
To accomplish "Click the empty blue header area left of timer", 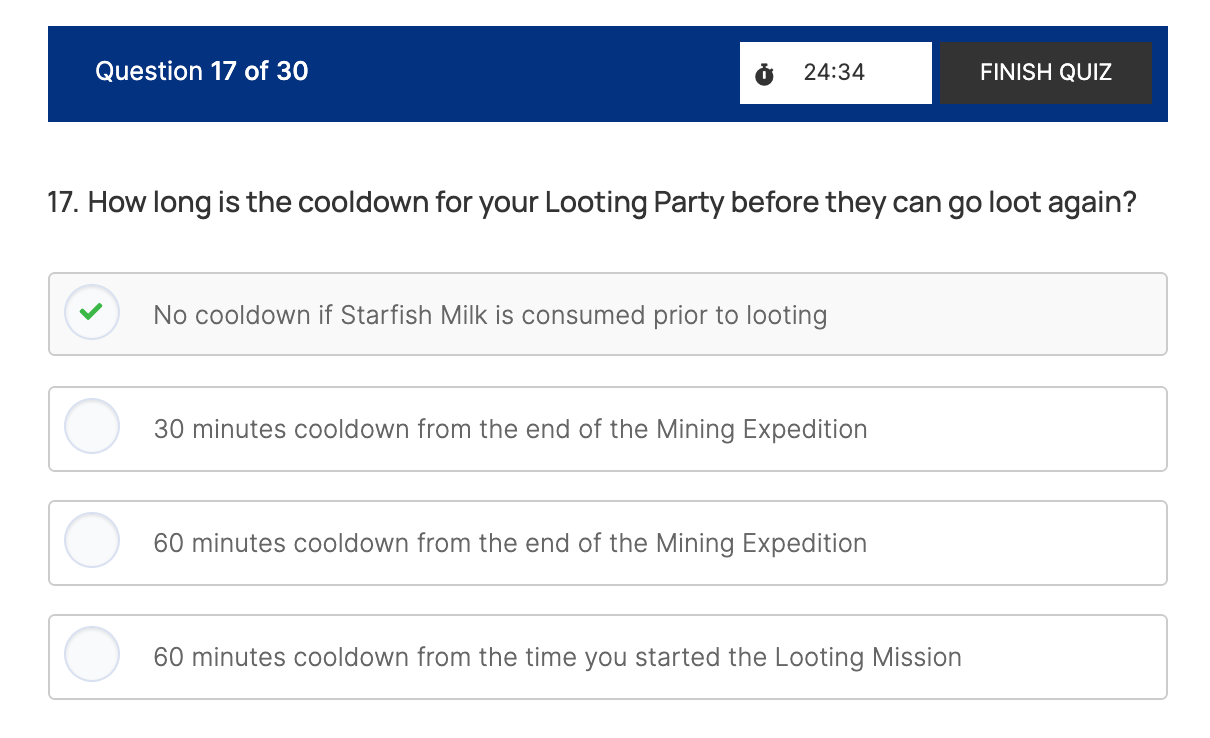I will click(520, 73).
